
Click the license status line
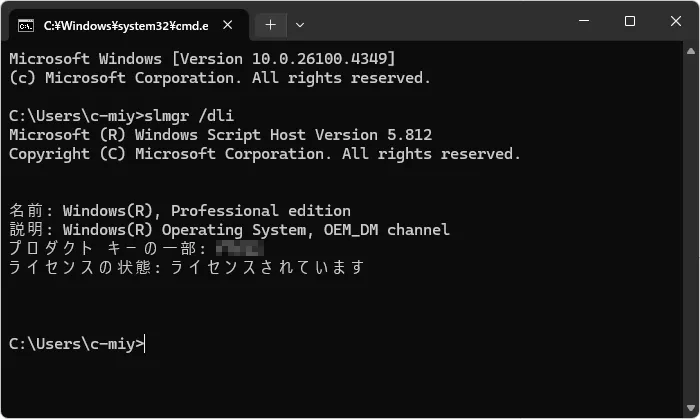pos(187,267)
